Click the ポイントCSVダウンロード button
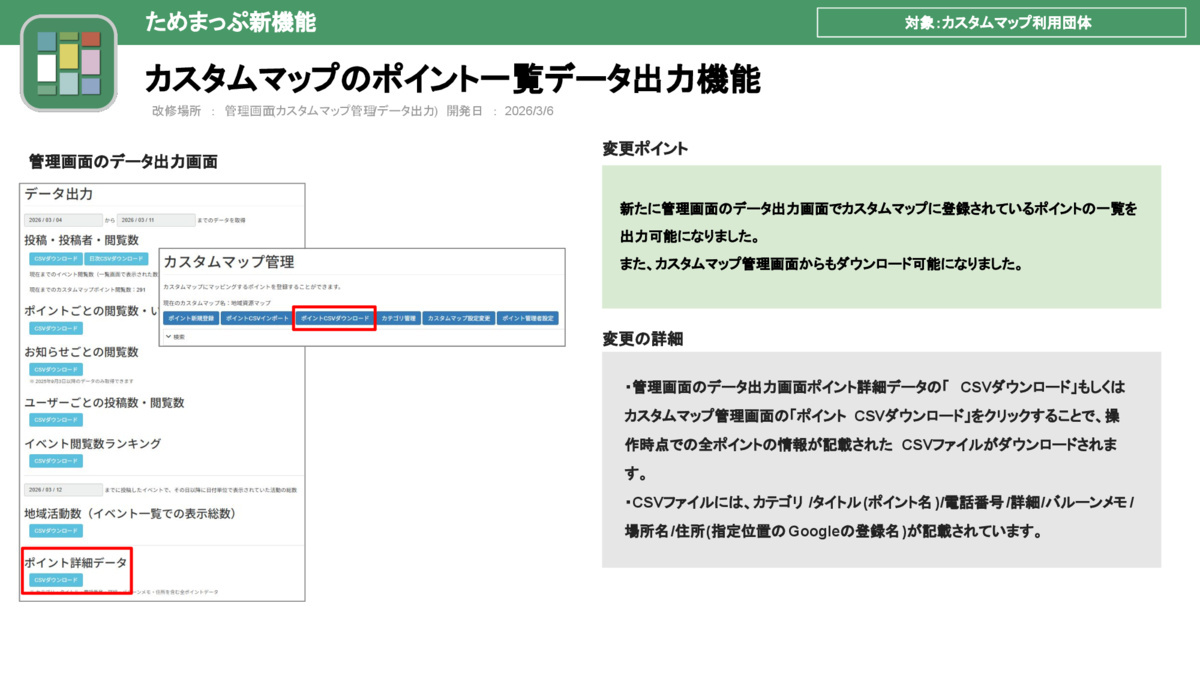This screenshot has height=675, width=1200. click(334, 318)
